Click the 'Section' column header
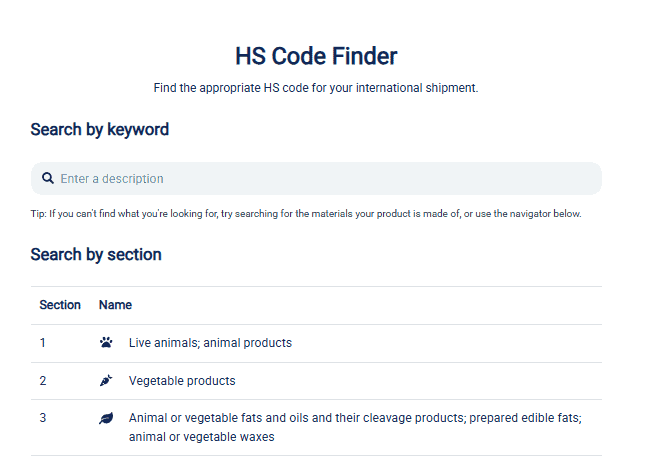650x456 pixels. (60, 305)
